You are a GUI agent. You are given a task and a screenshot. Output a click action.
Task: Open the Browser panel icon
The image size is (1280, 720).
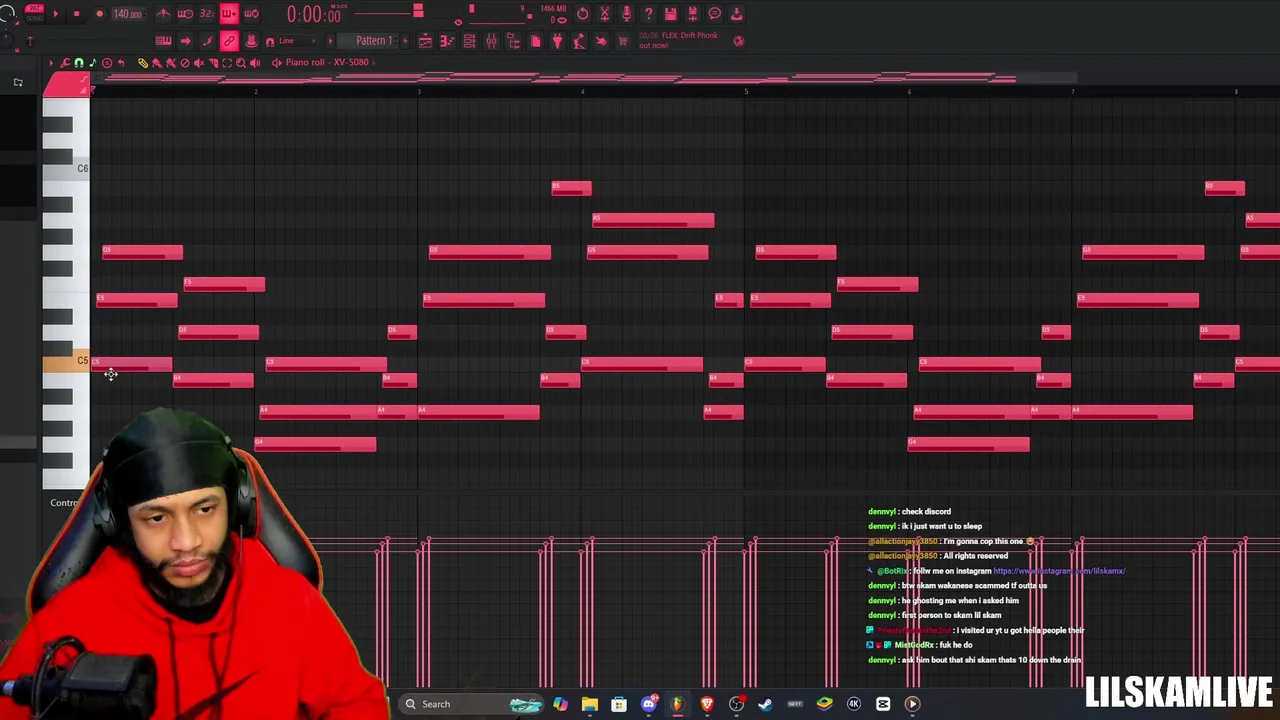pos(513,41)
